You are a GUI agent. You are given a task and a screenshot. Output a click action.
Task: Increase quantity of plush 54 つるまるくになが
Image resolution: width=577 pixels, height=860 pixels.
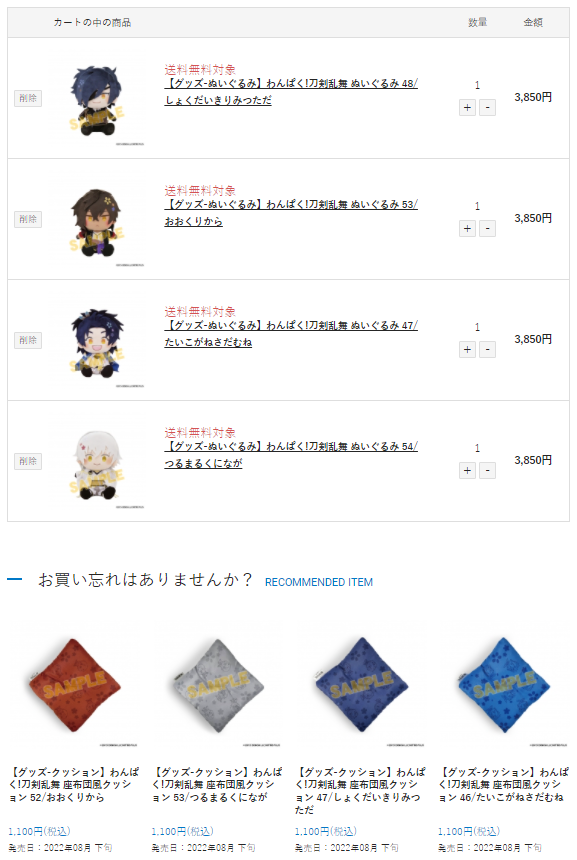pyautogui.click(x=467, y=471)
